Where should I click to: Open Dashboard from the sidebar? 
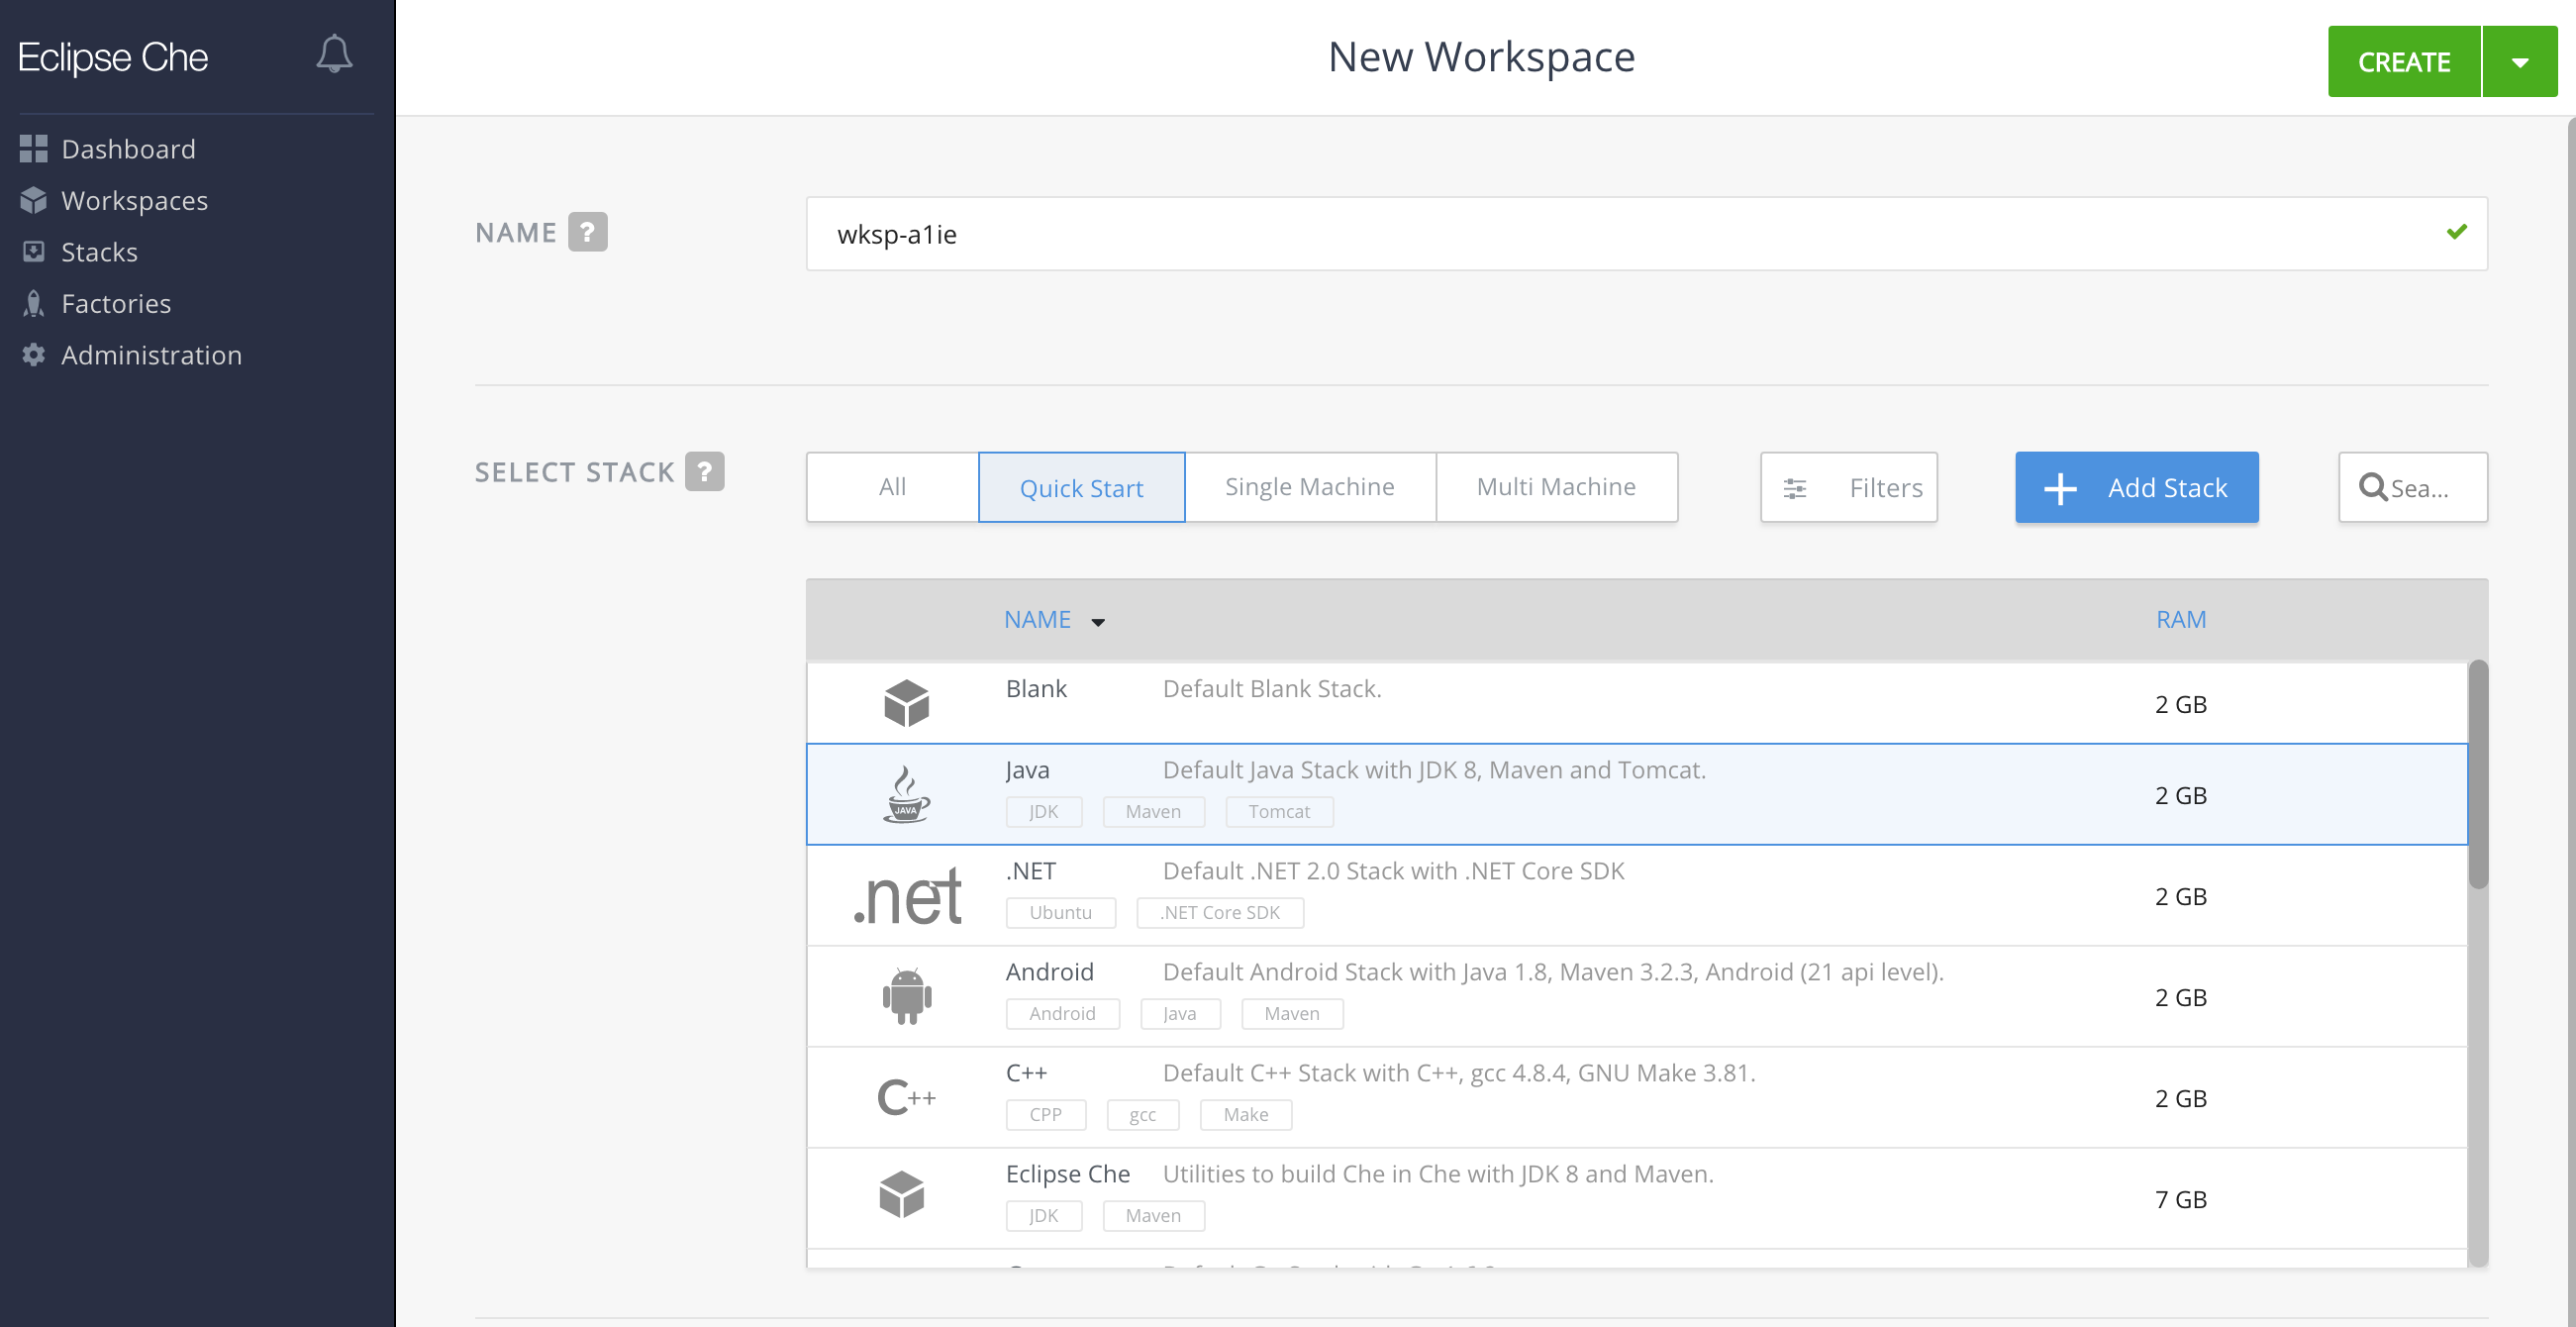(x=128, y=149)
